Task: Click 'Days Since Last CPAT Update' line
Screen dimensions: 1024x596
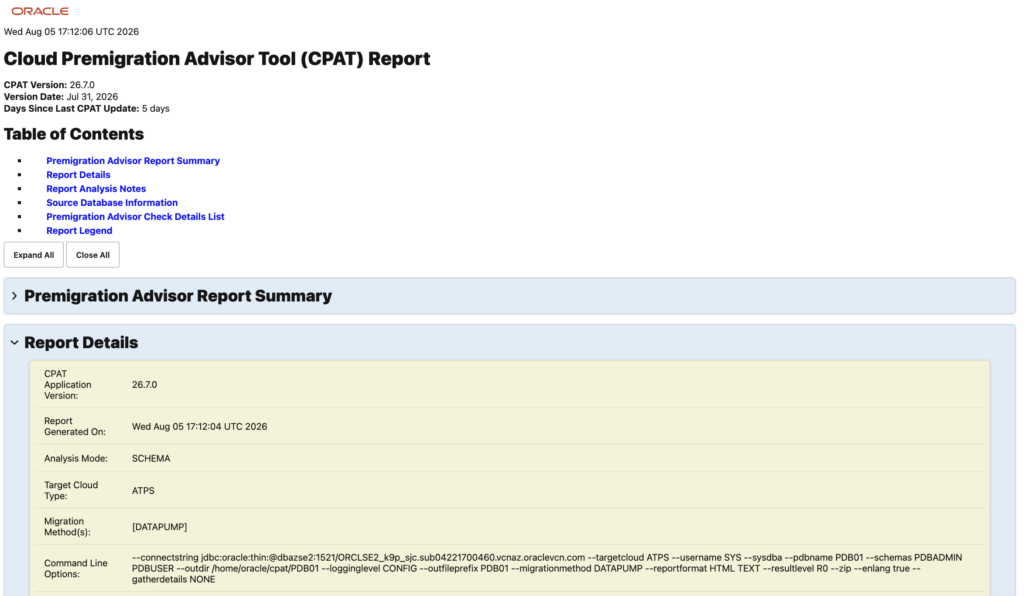Action: coord(86,108)
